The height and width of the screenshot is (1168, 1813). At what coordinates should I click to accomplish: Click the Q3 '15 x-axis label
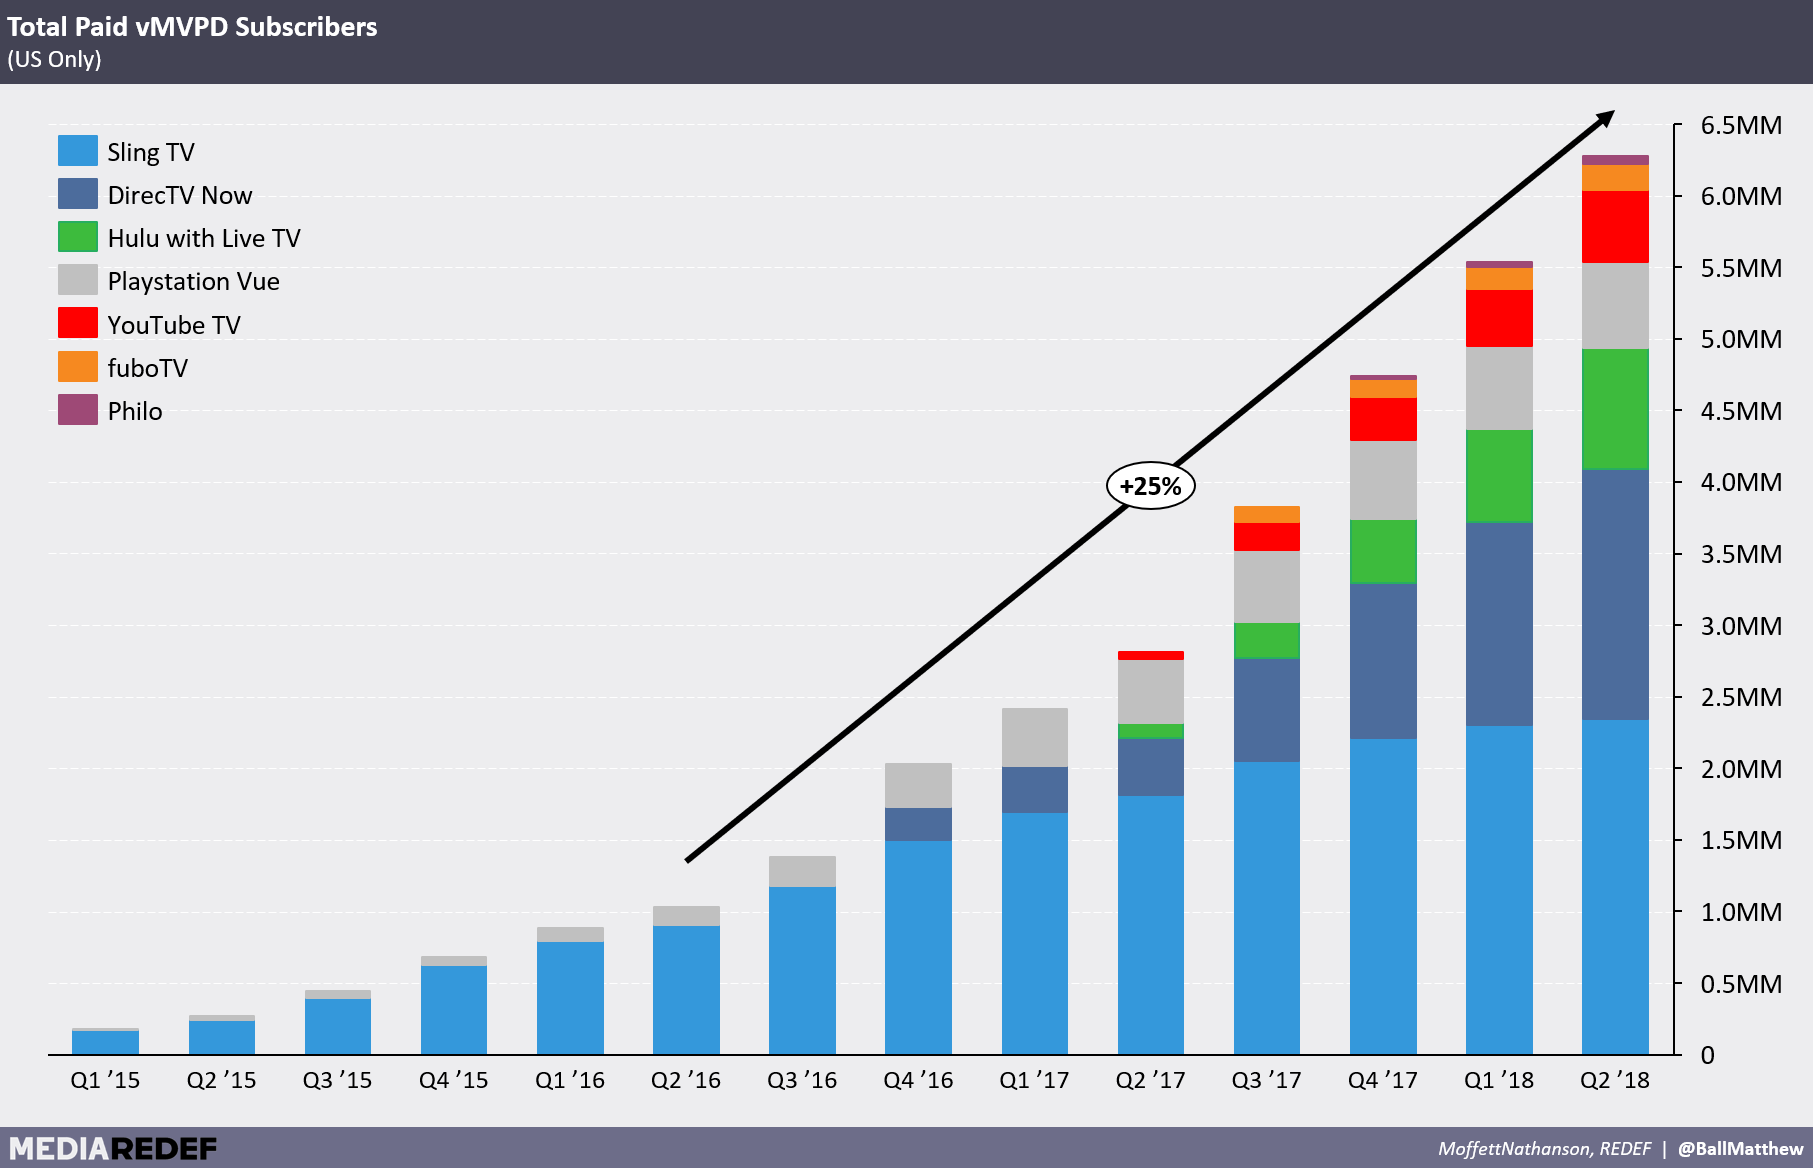pos(337,1080)
